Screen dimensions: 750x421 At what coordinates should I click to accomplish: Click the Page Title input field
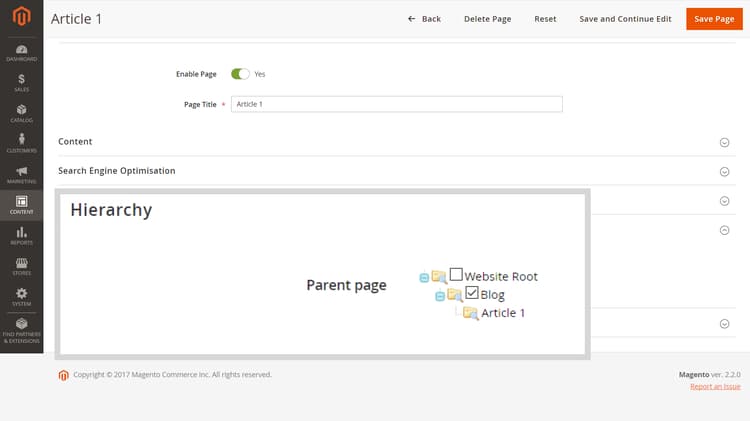pos(397,104)
